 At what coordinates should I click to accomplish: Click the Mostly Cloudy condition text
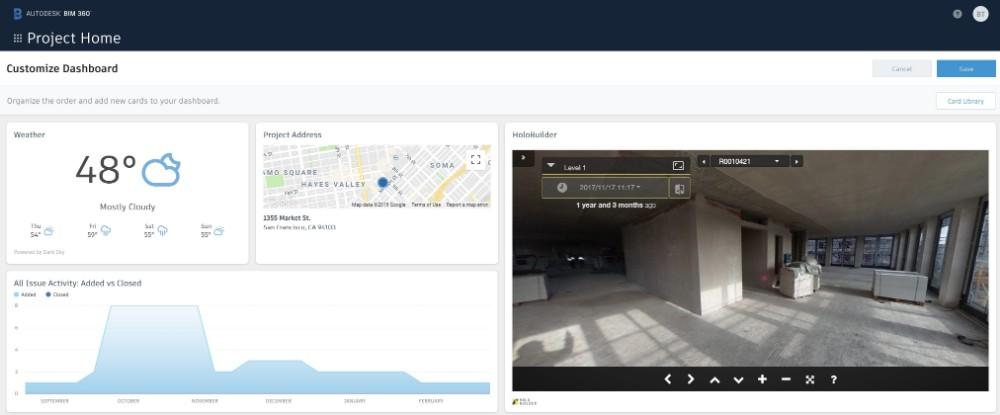128,207
